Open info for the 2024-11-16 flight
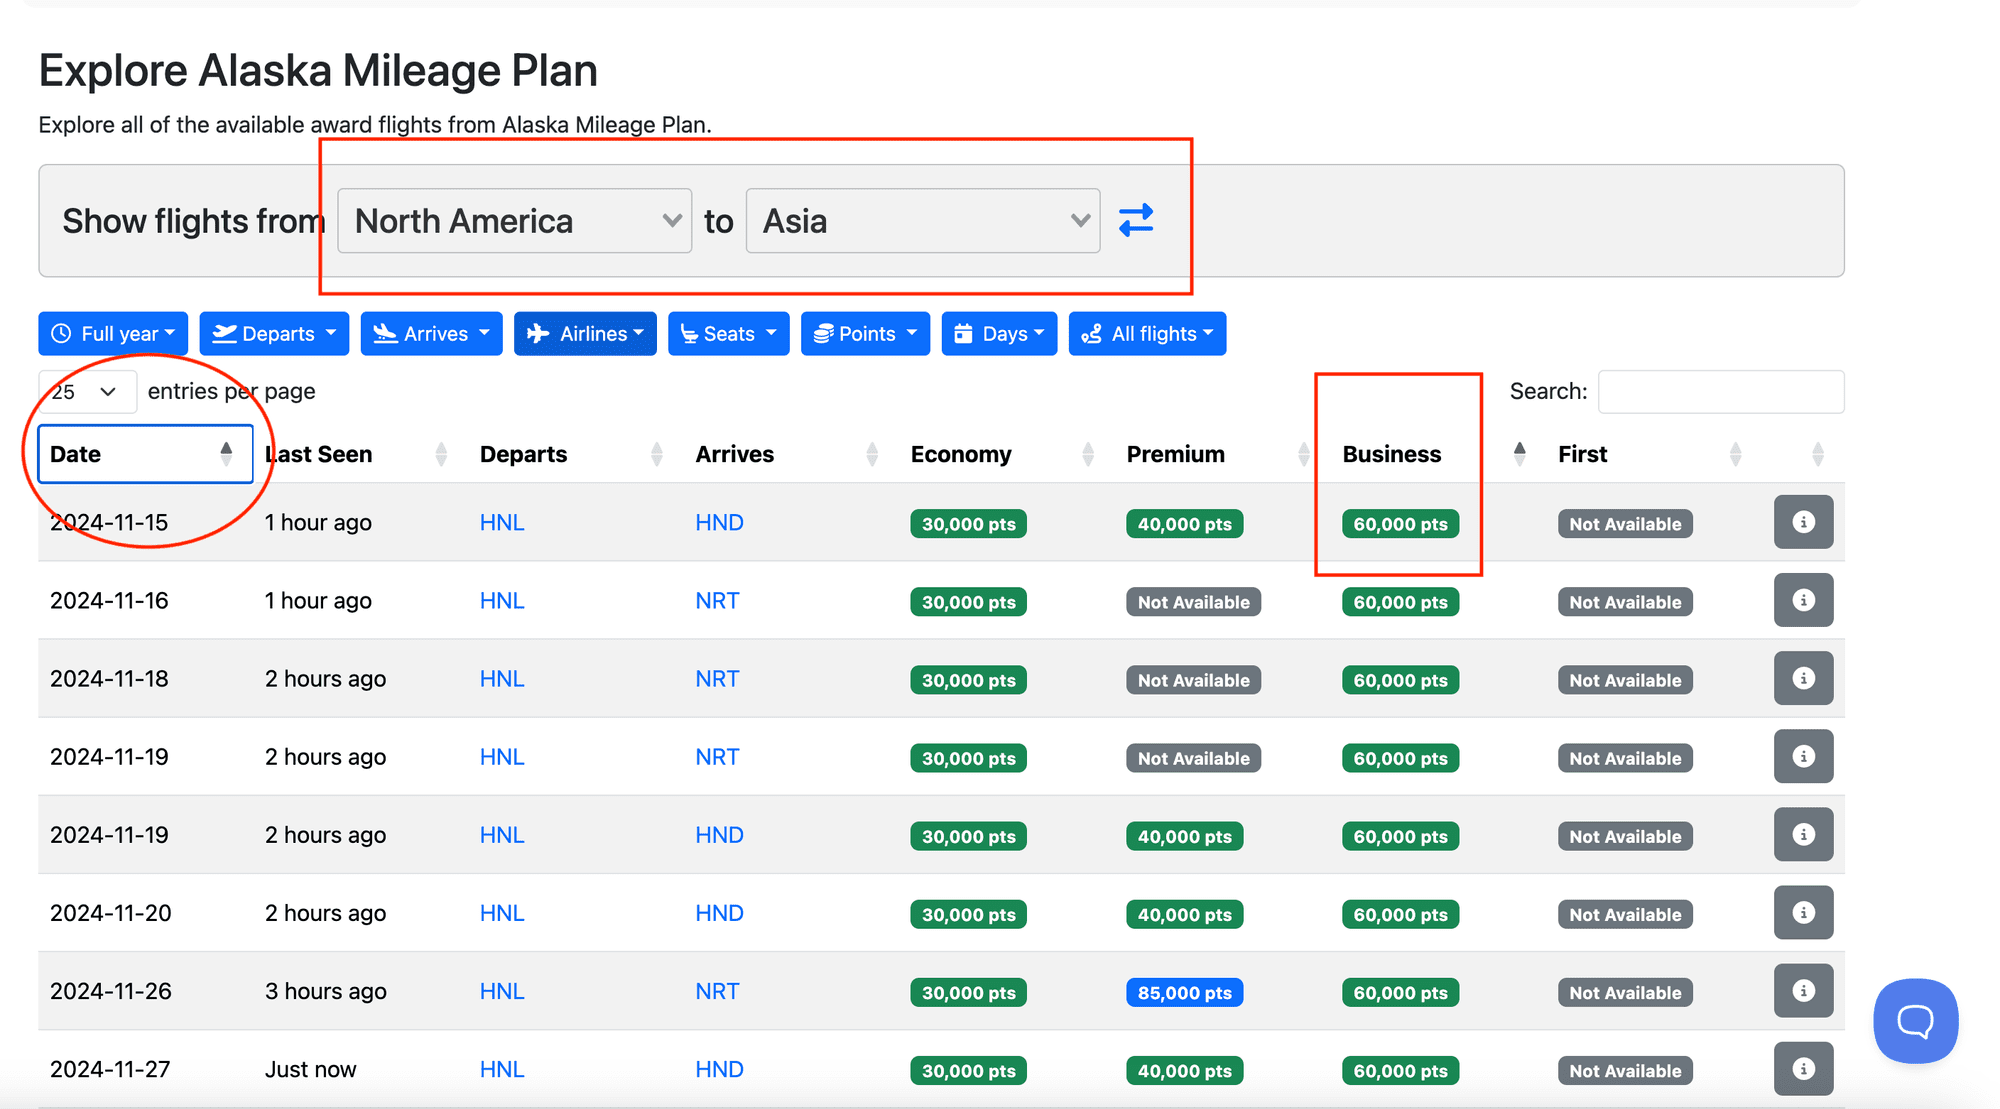2000x1109 pixels. click(1803, 600)
